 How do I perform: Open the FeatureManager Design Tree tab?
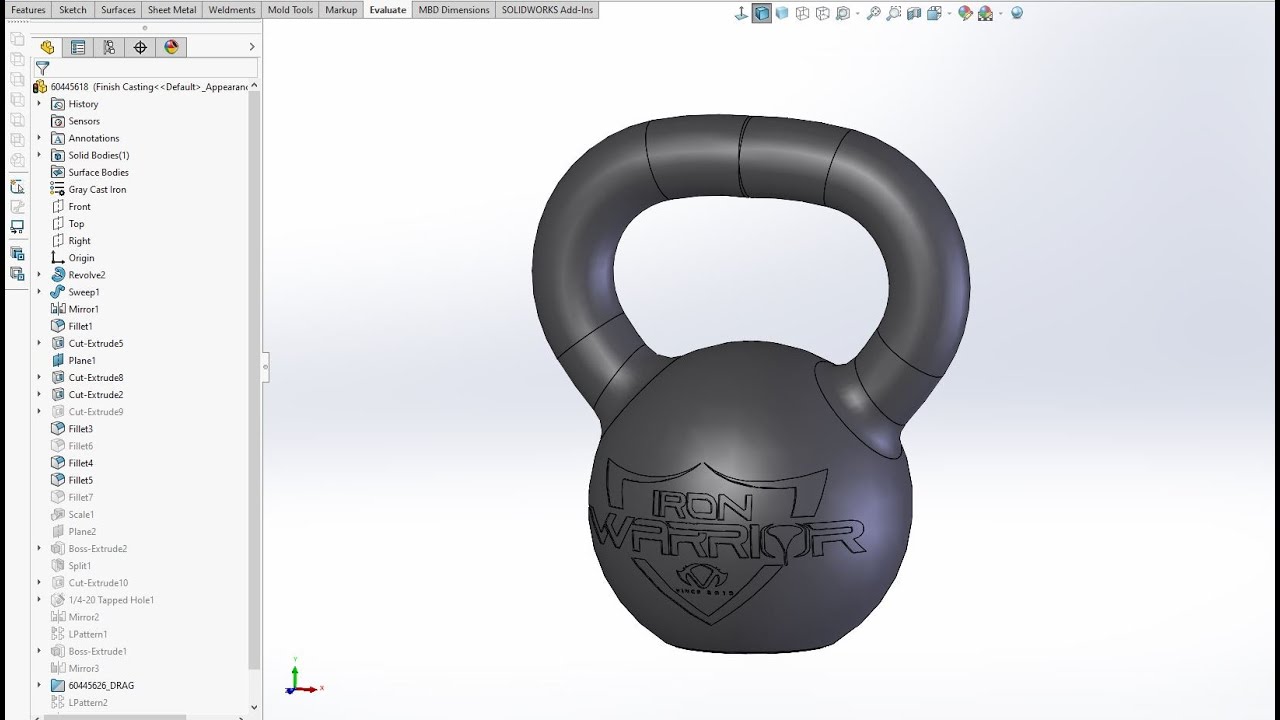tap(47, 47)
